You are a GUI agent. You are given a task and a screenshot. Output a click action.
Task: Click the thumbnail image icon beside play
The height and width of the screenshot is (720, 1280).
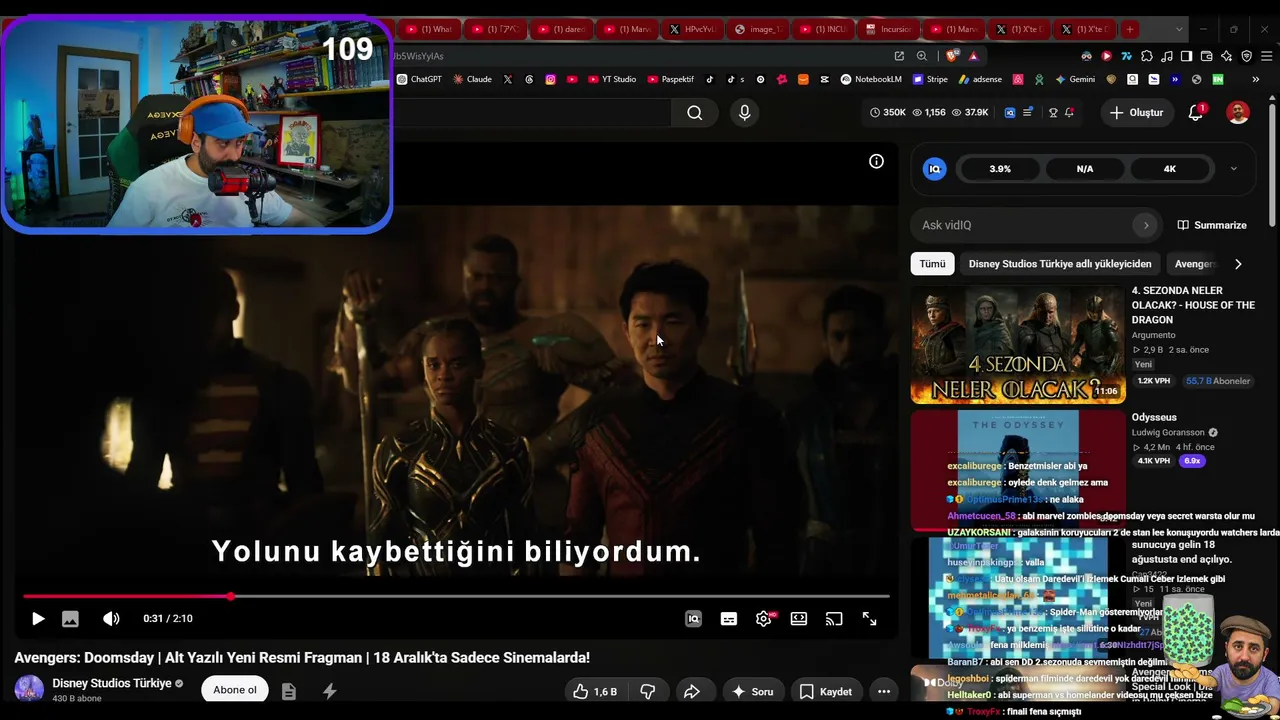coord(70,619)
